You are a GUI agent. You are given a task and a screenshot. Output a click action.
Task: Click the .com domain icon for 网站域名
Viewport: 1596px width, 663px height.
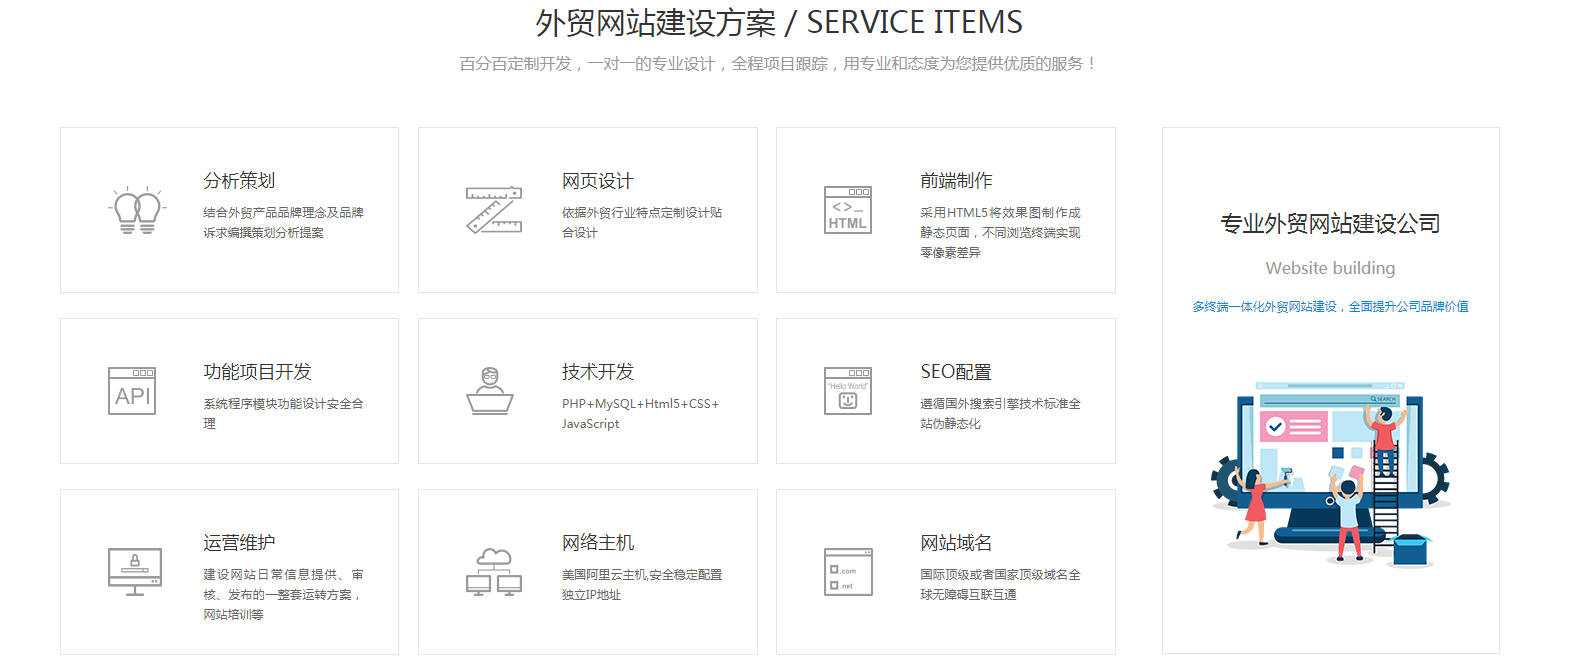(x=848, y=572)
